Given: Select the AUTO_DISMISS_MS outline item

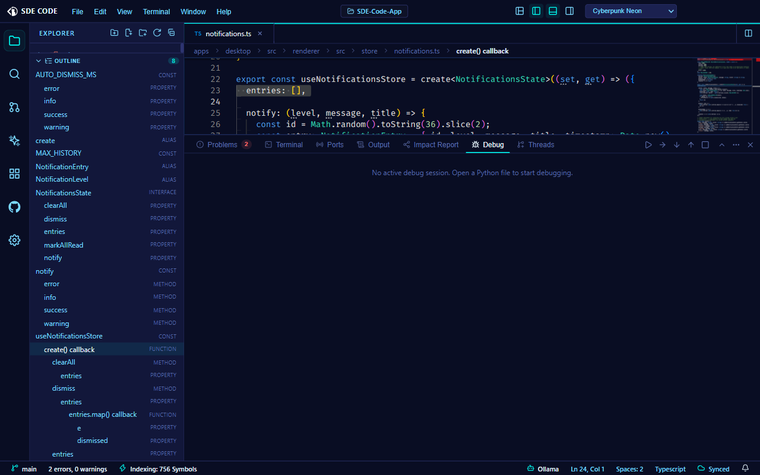Looking at the screenshot, I should click(x=106, y=75).
